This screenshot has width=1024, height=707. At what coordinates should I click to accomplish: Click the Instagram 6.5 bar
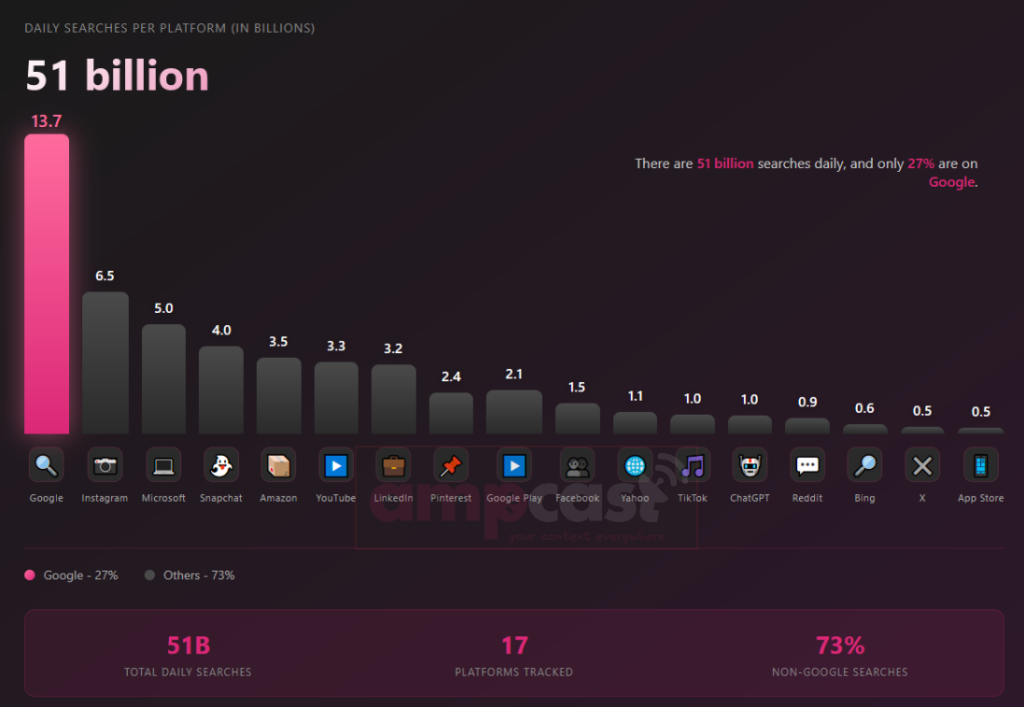(x=105, y=363)
